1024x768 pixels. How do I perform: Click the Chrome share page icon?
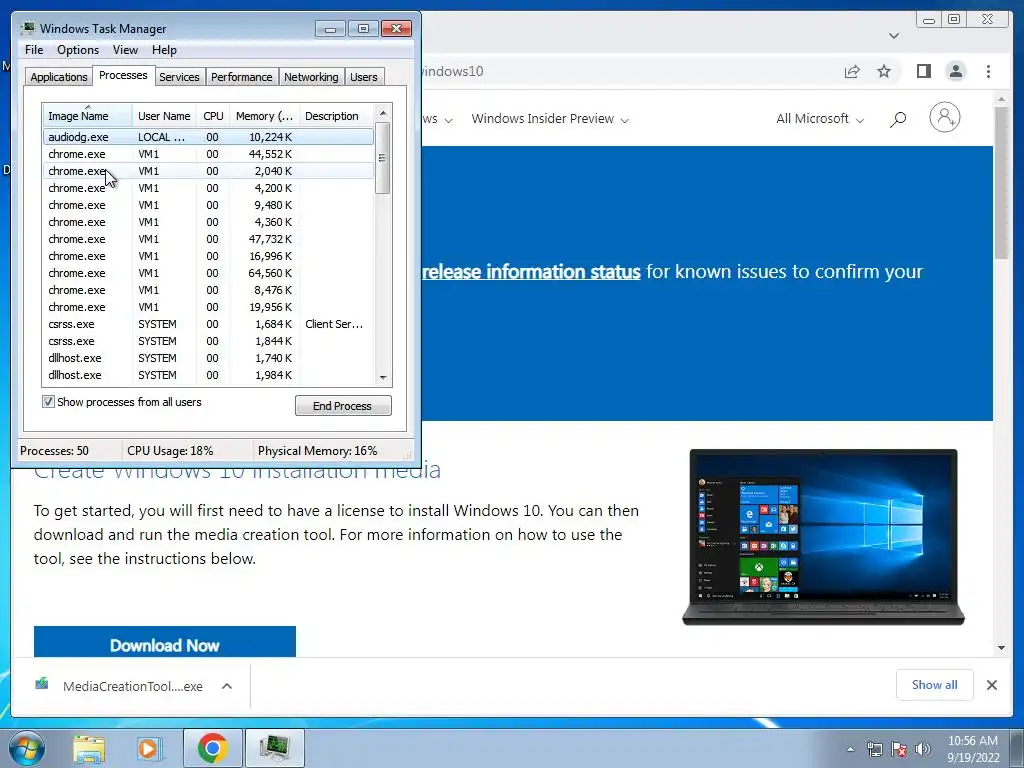(852, 71)
